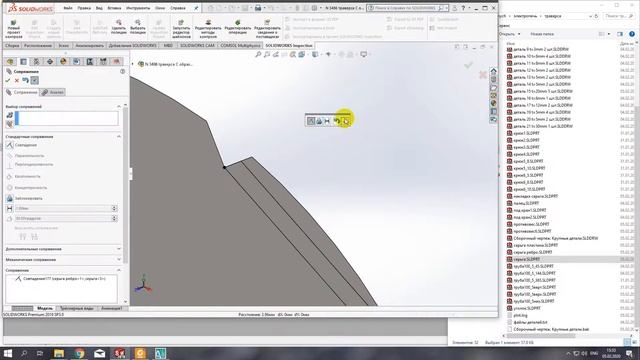Image resolution: width=640 pixels, height=360 pixels.
Task: Select серьга.SLDPRT in Explorer file list
Action: 527,259
